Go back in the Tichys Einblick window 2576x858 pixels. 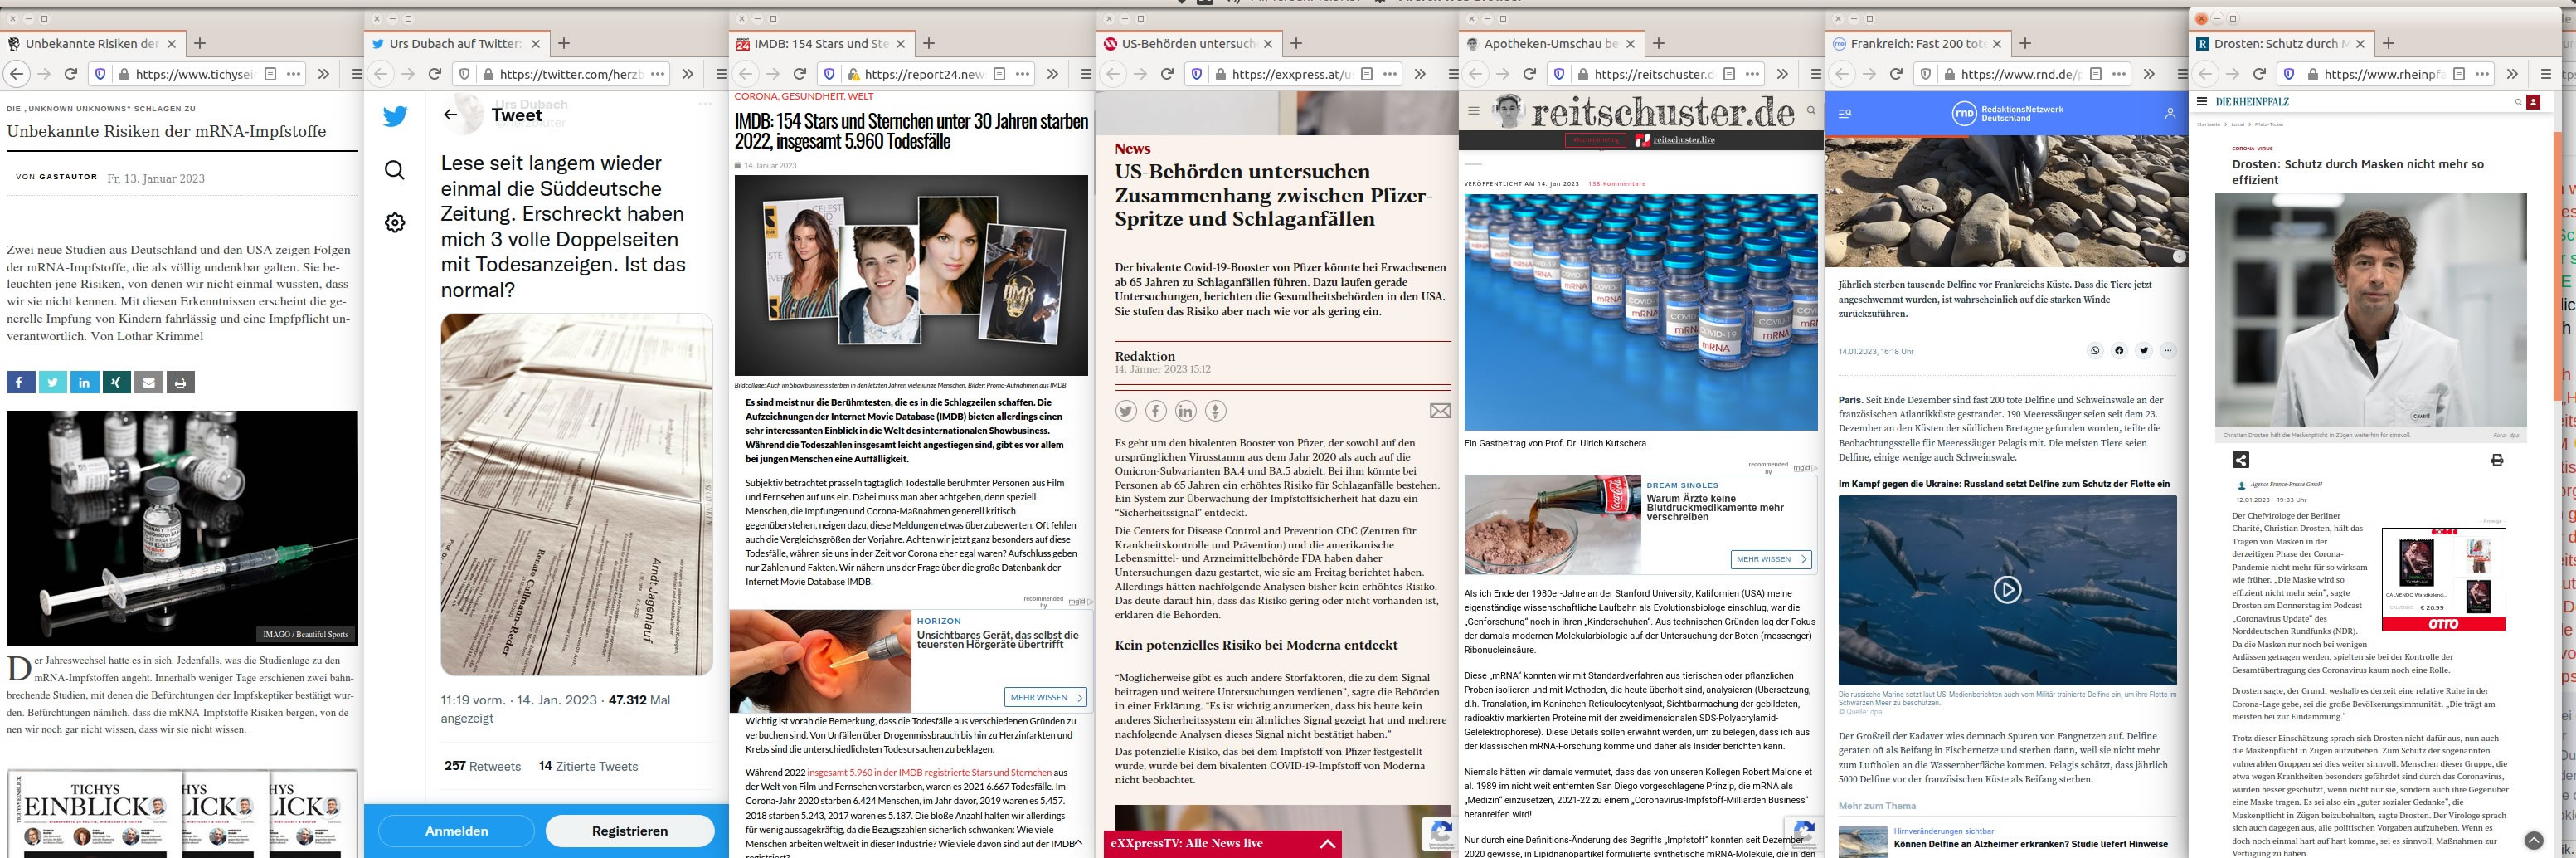[16, 74]
